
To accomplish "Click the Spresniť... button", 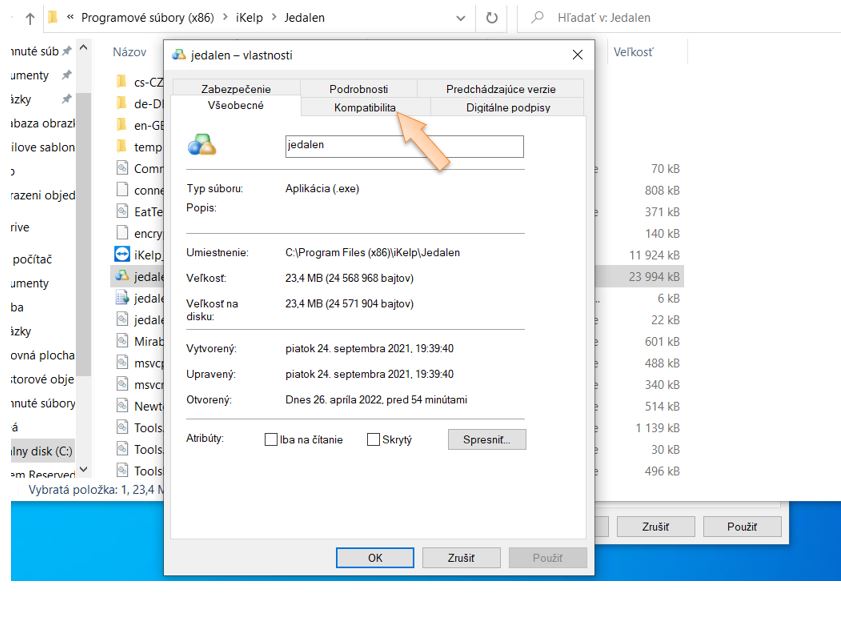I will (x=487, y=440).
